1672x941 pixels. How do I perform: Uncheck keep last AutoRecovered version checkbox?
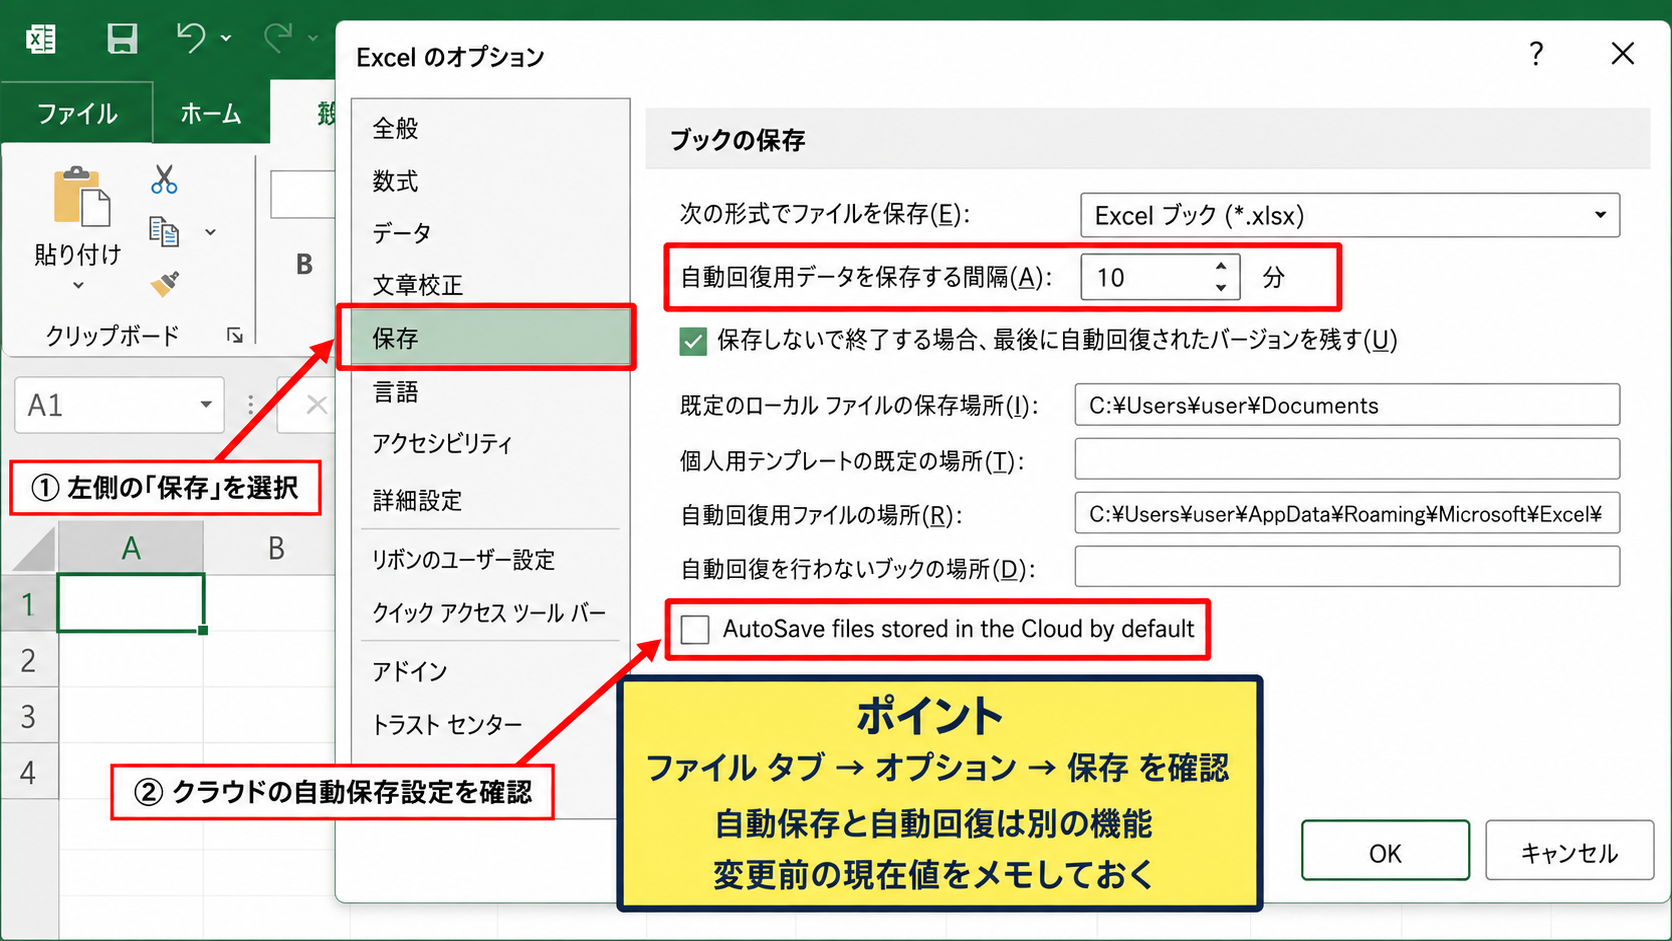(x=693, y=341)
